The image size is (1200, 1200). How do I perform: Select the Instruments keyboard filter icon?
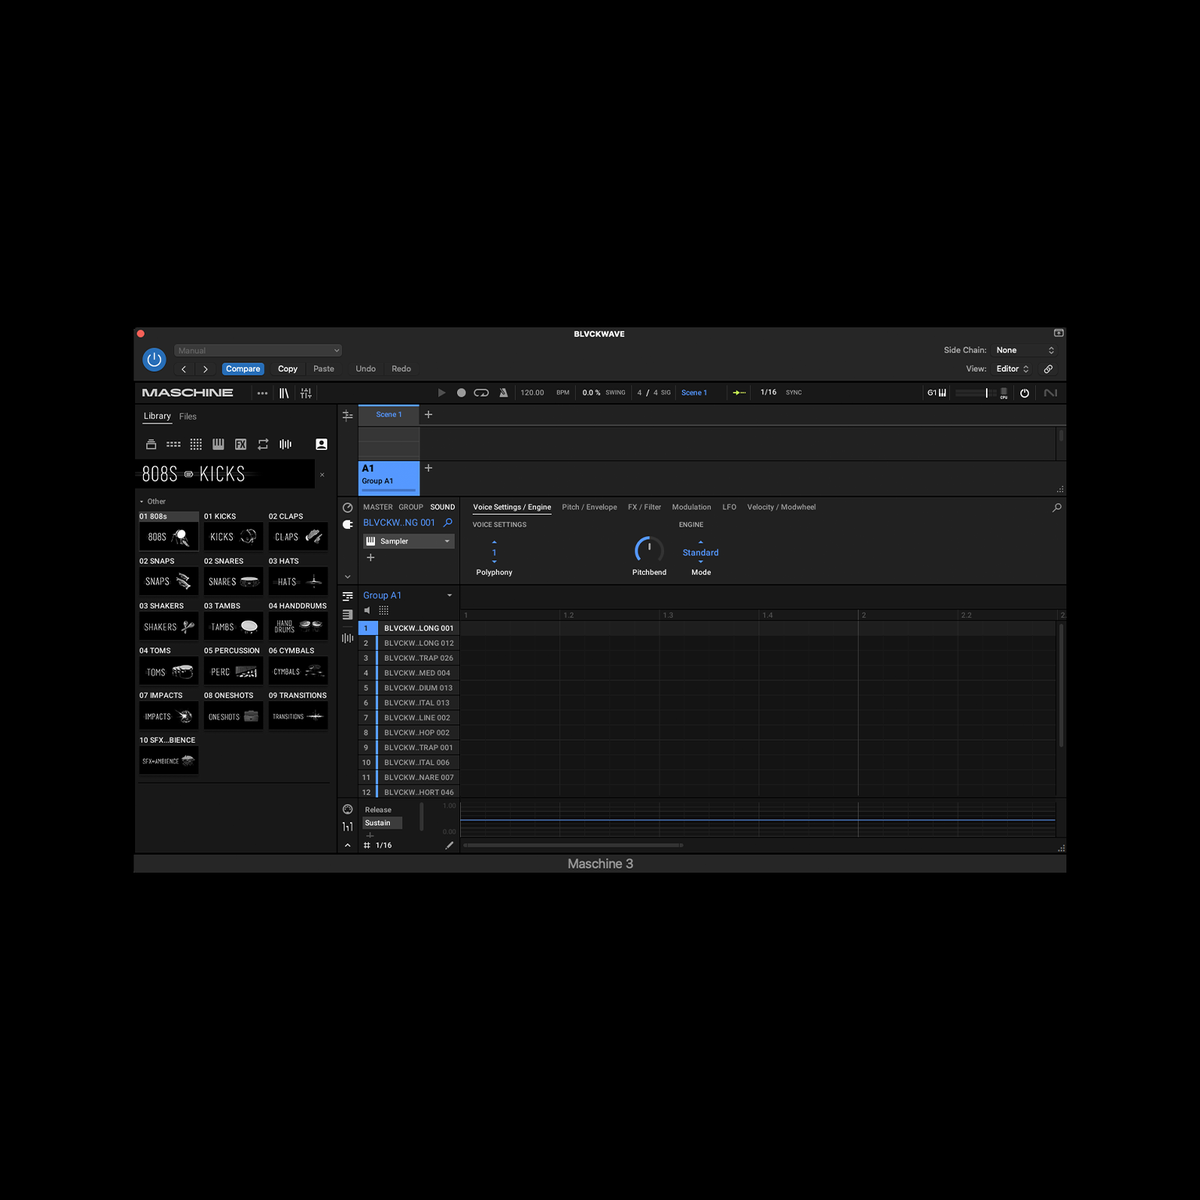(x=218, y=444)
